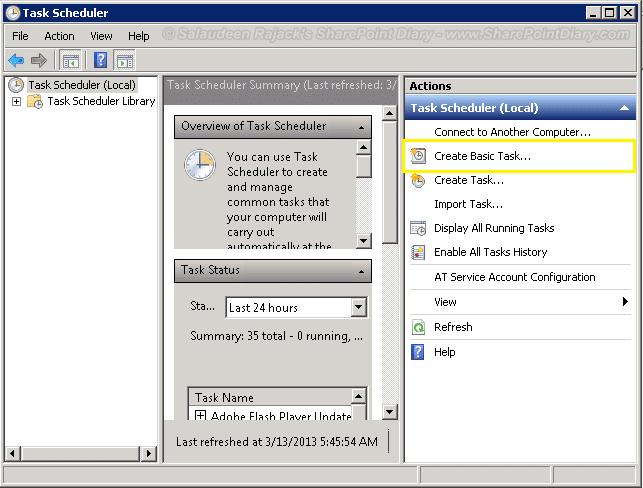Expand the Adobe Flash Player Update task row
Image resolution: width=643 pixels, height=488 pixels.
[x=201, y=416]
